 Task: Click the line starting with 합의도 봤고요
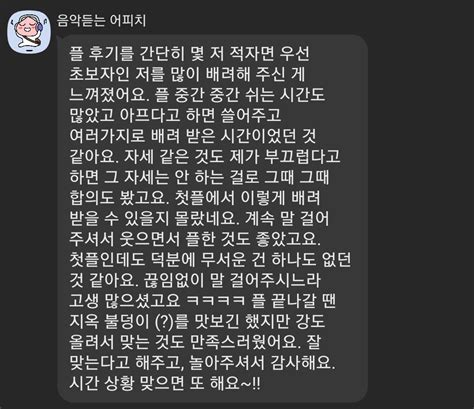[195, 198]
